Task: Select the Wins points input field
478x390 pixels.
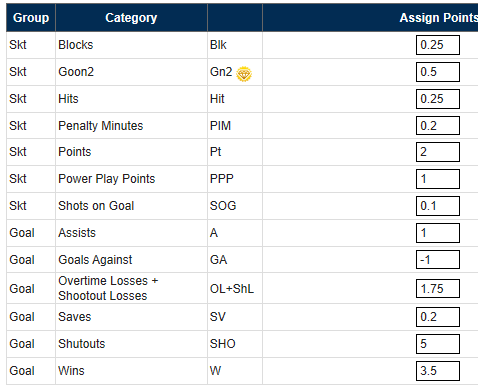Action: pos(438,371)
